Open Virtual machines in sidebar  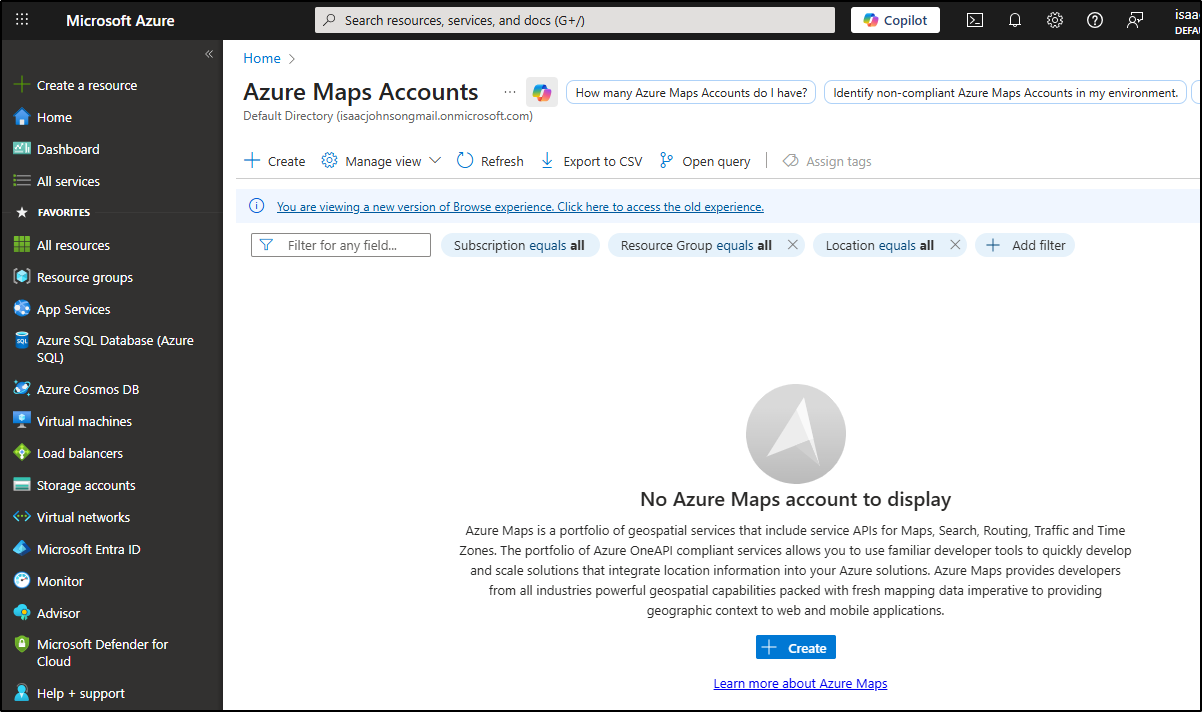pos(84,421)
